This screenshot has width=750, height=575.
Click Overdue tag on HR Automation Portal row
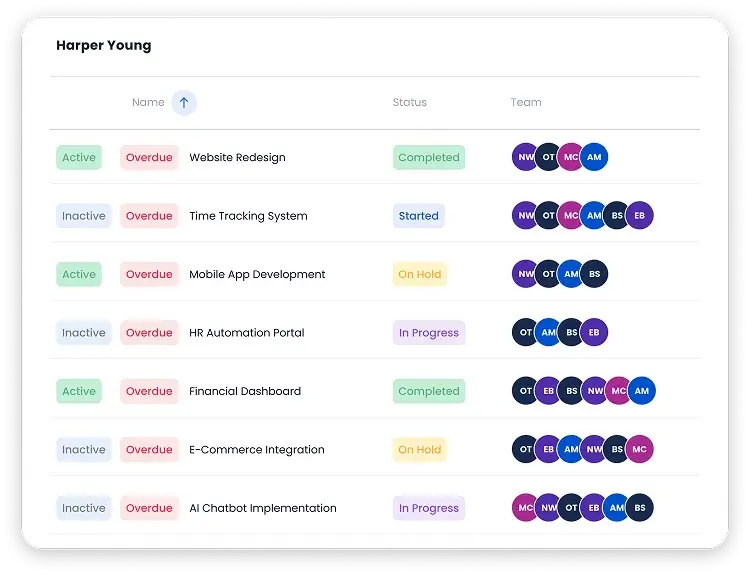click(x=149, y=332)
